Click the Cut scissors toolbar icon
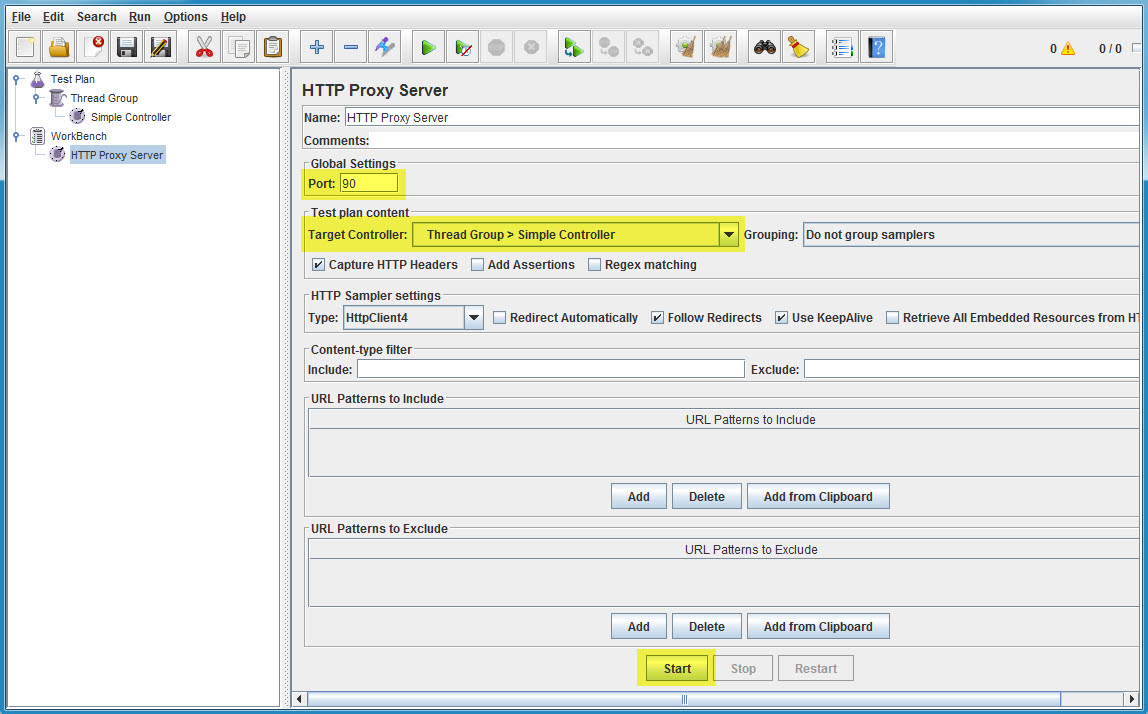This screenshot has width=1148, height=714. point(204,48)
